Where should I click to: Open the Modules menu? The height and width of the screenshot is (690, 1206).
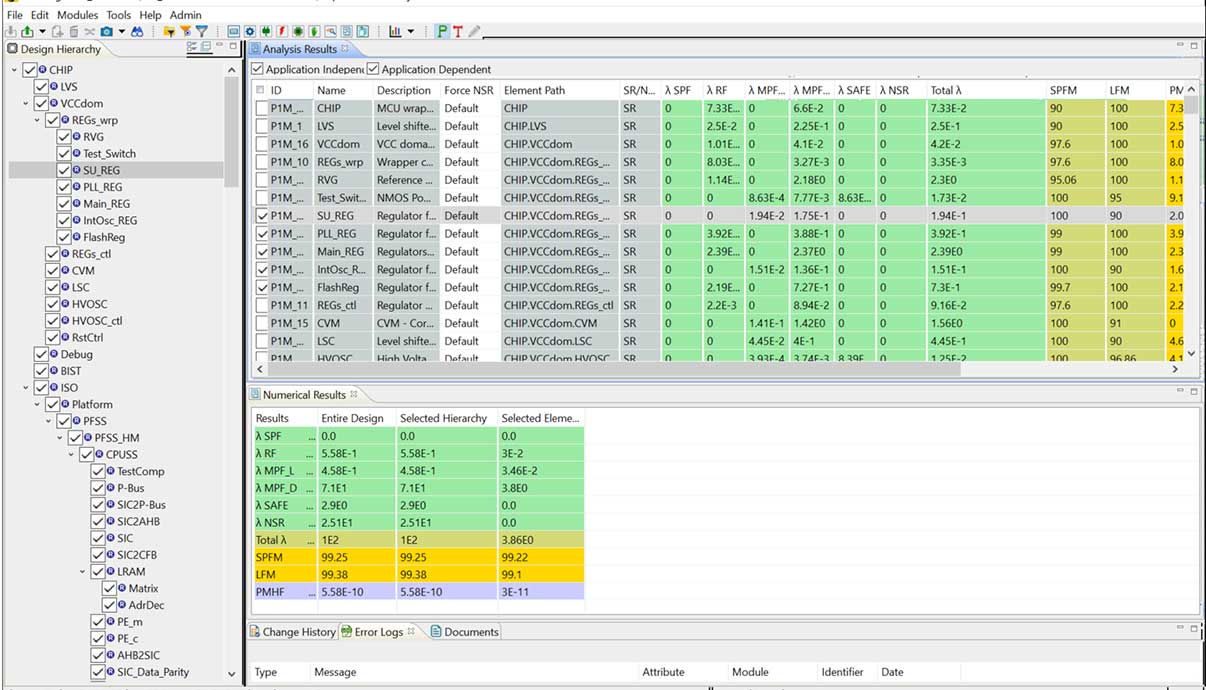click(78, 15)
